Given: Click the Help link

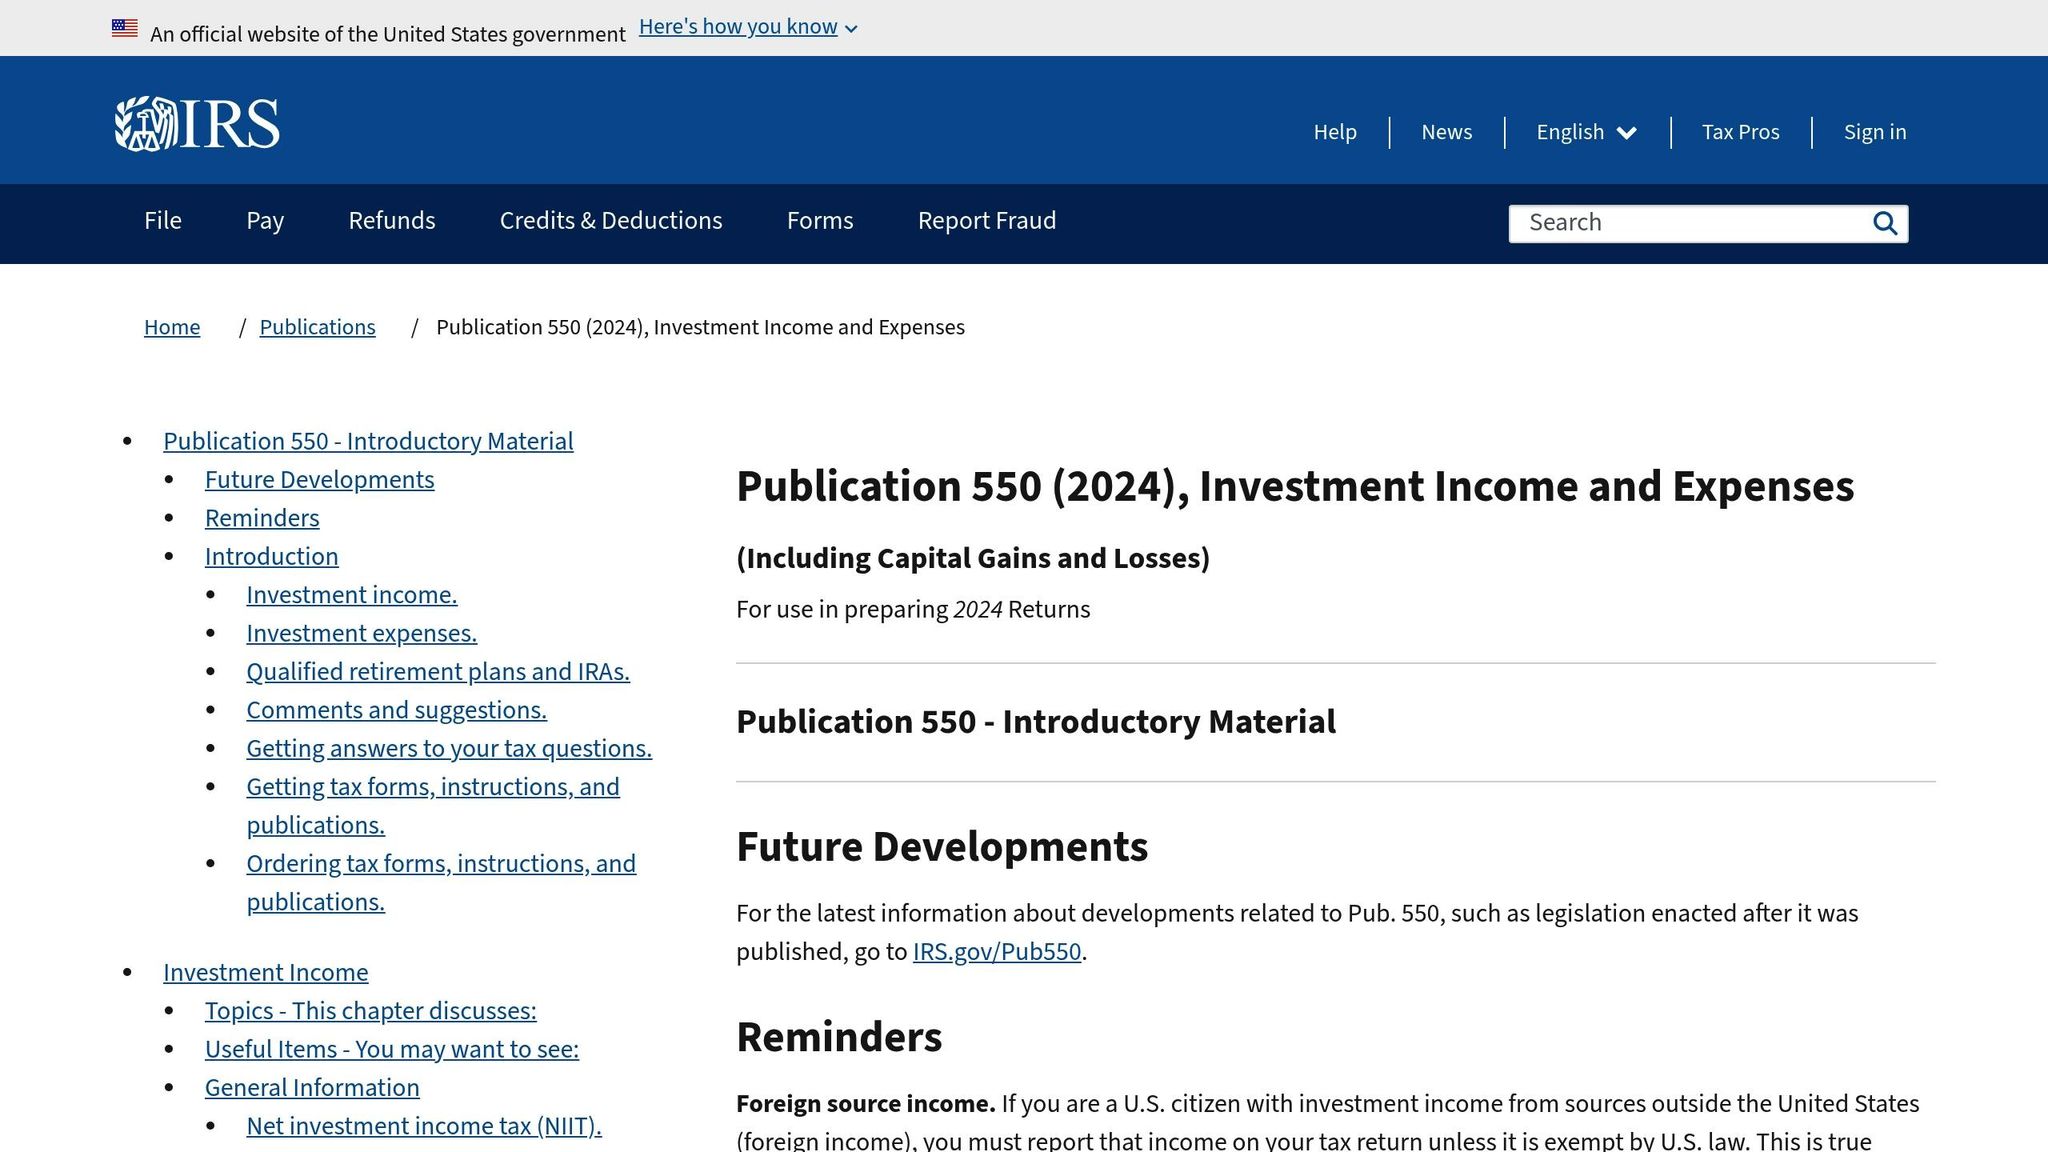Looking at the screenshot, I should (1334, 131).
